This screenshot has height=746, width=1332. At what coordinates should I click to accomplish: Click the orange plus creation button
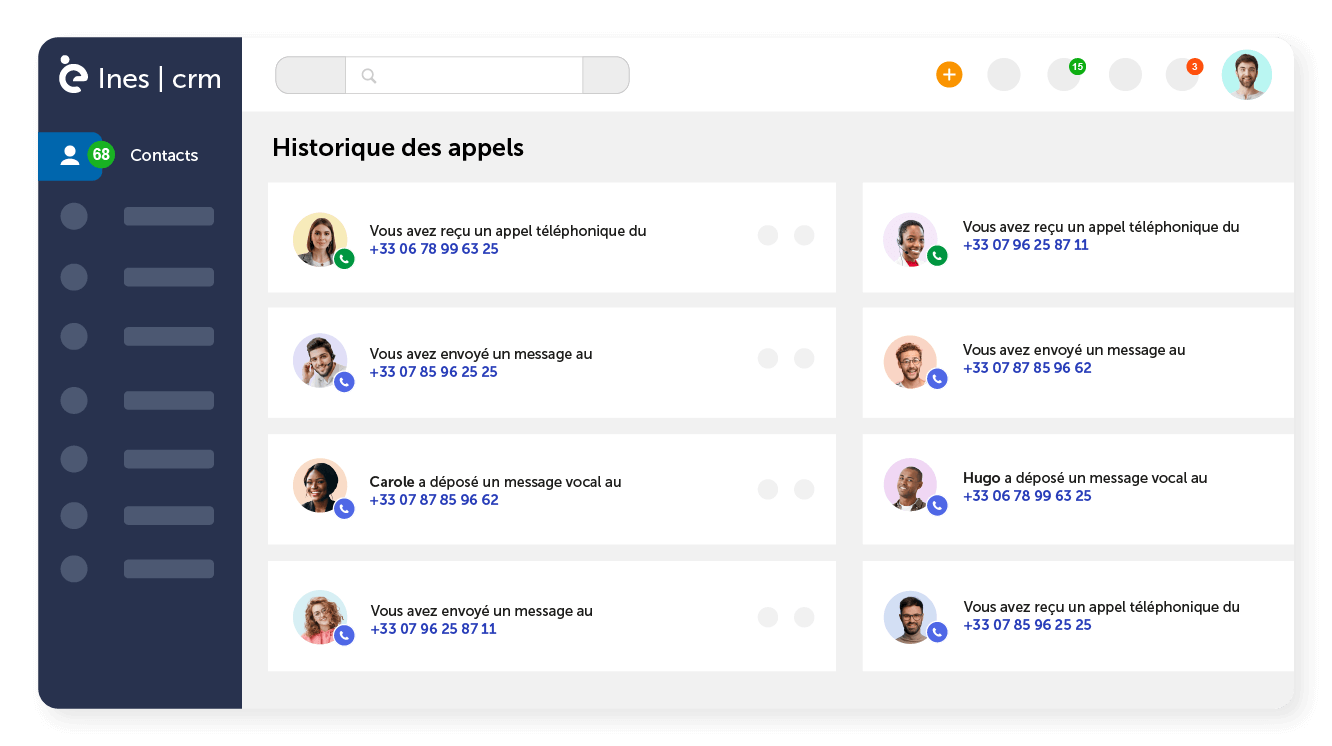(948, 74)
